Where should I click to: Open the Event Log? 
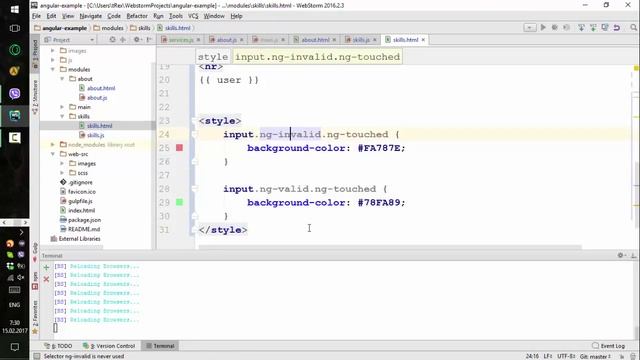(x=608, y=346)
